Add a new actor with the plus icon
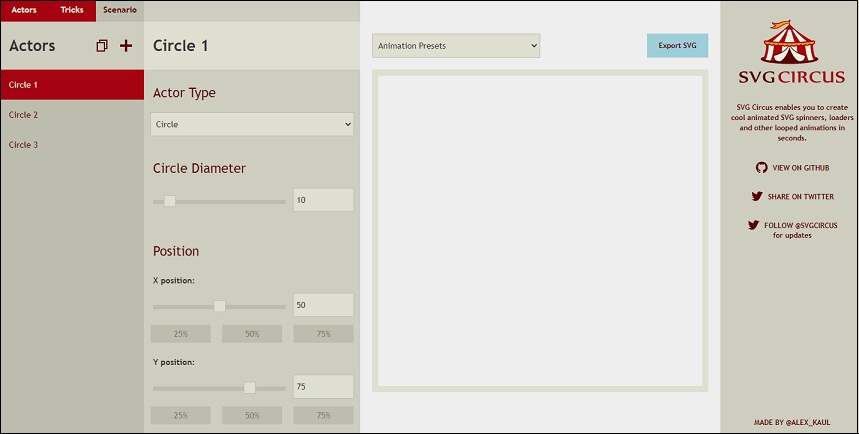859x434 pixels. (126, 46)
